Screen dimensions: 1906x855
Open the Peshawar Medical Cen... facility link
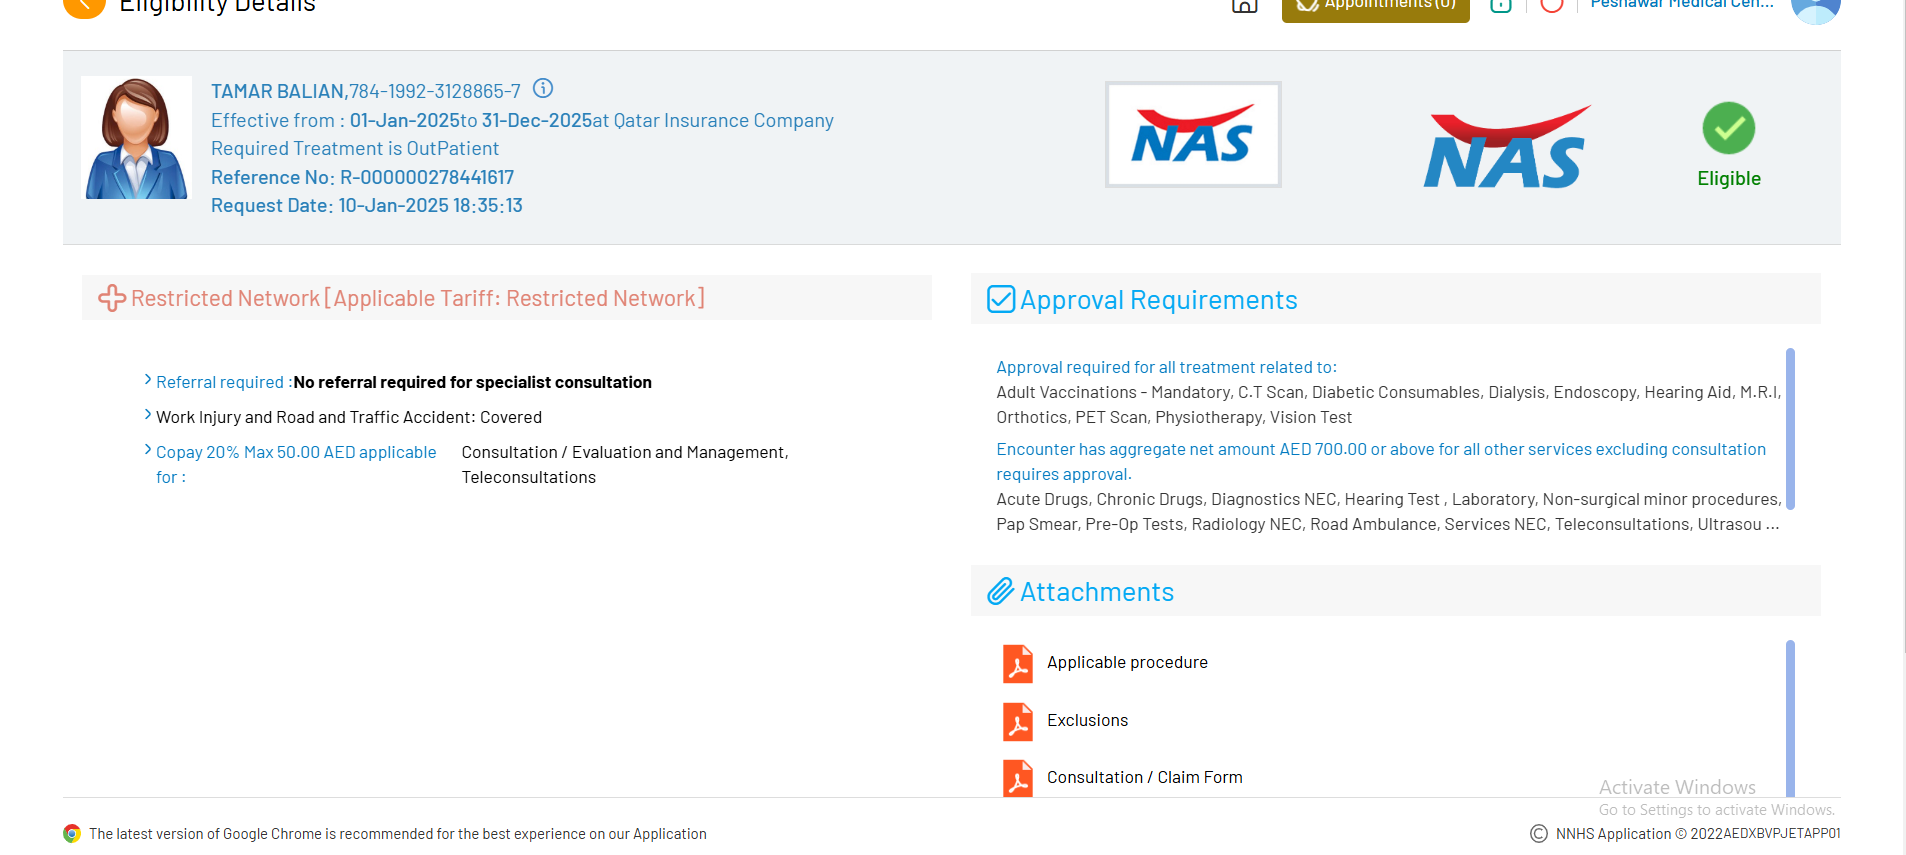coord(1682,5)
